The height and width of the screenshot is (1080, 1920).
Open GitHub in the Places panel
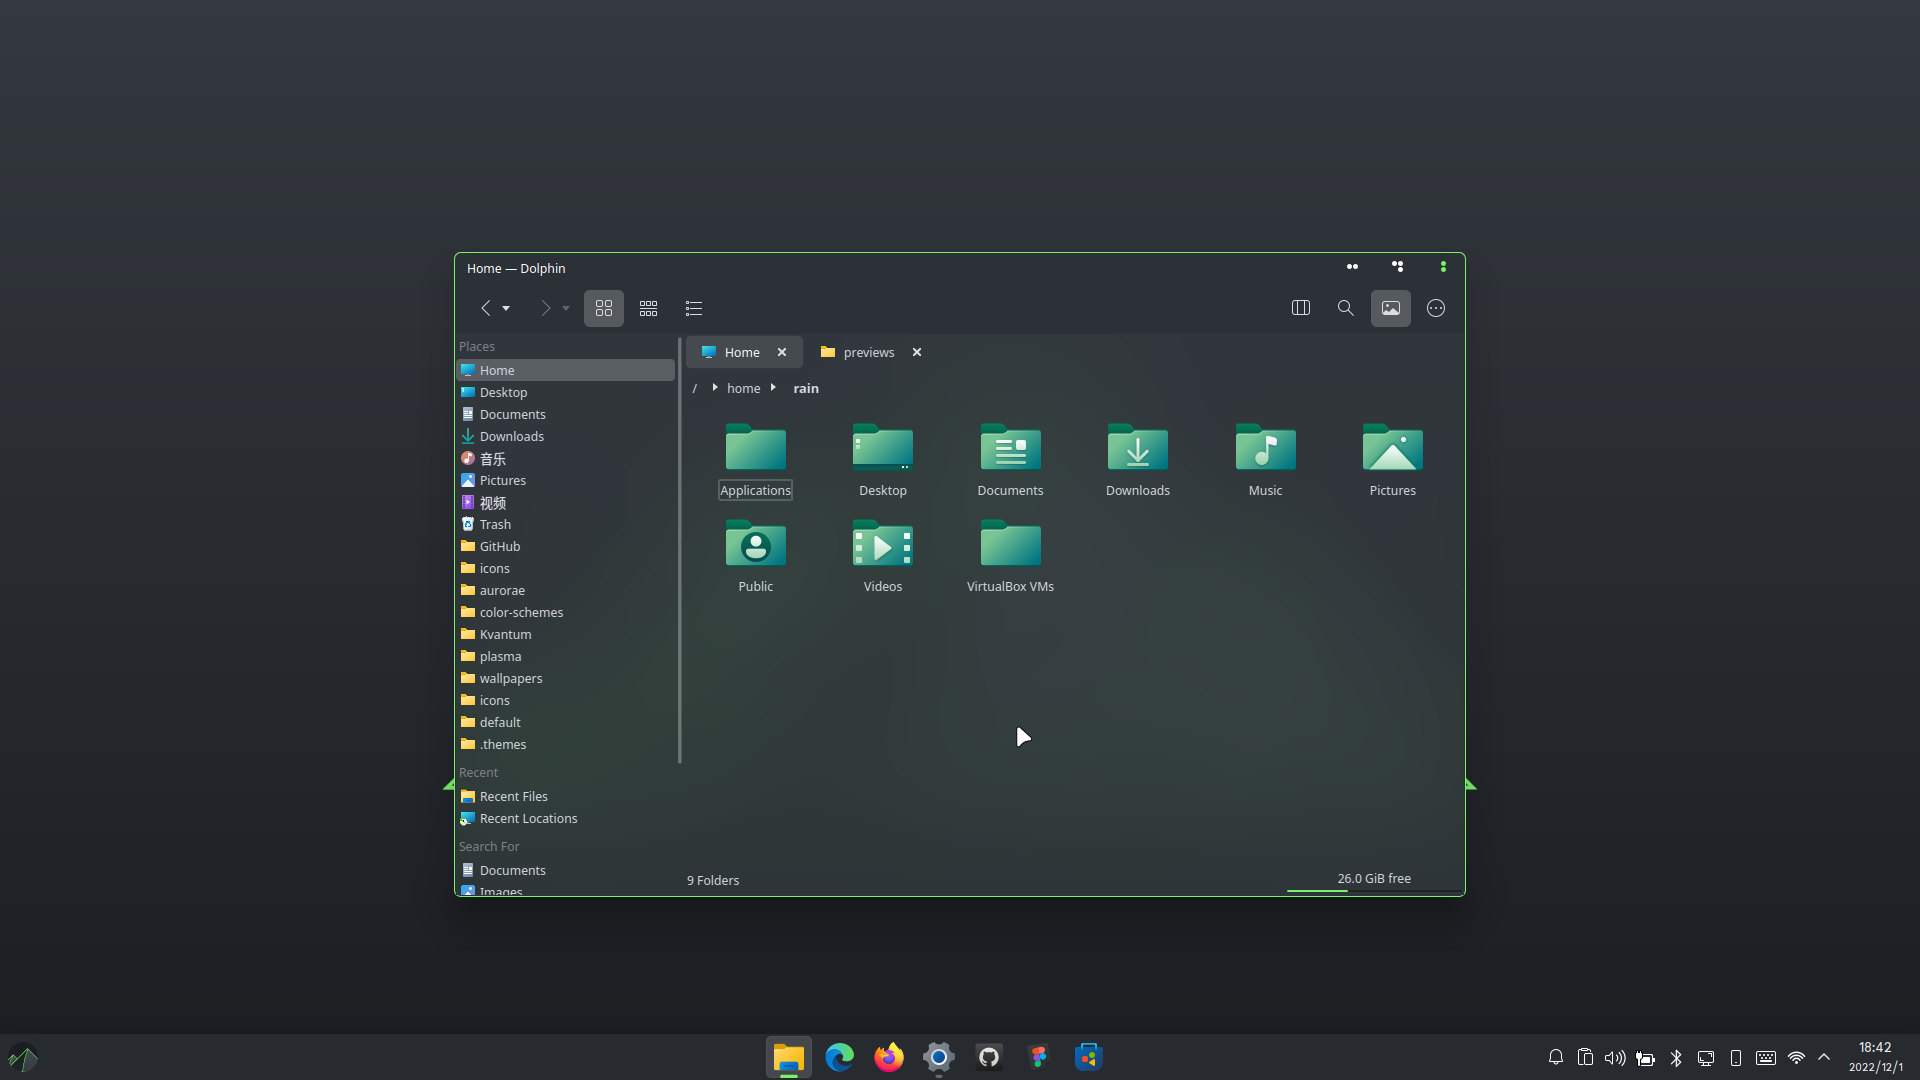point(566,546)
